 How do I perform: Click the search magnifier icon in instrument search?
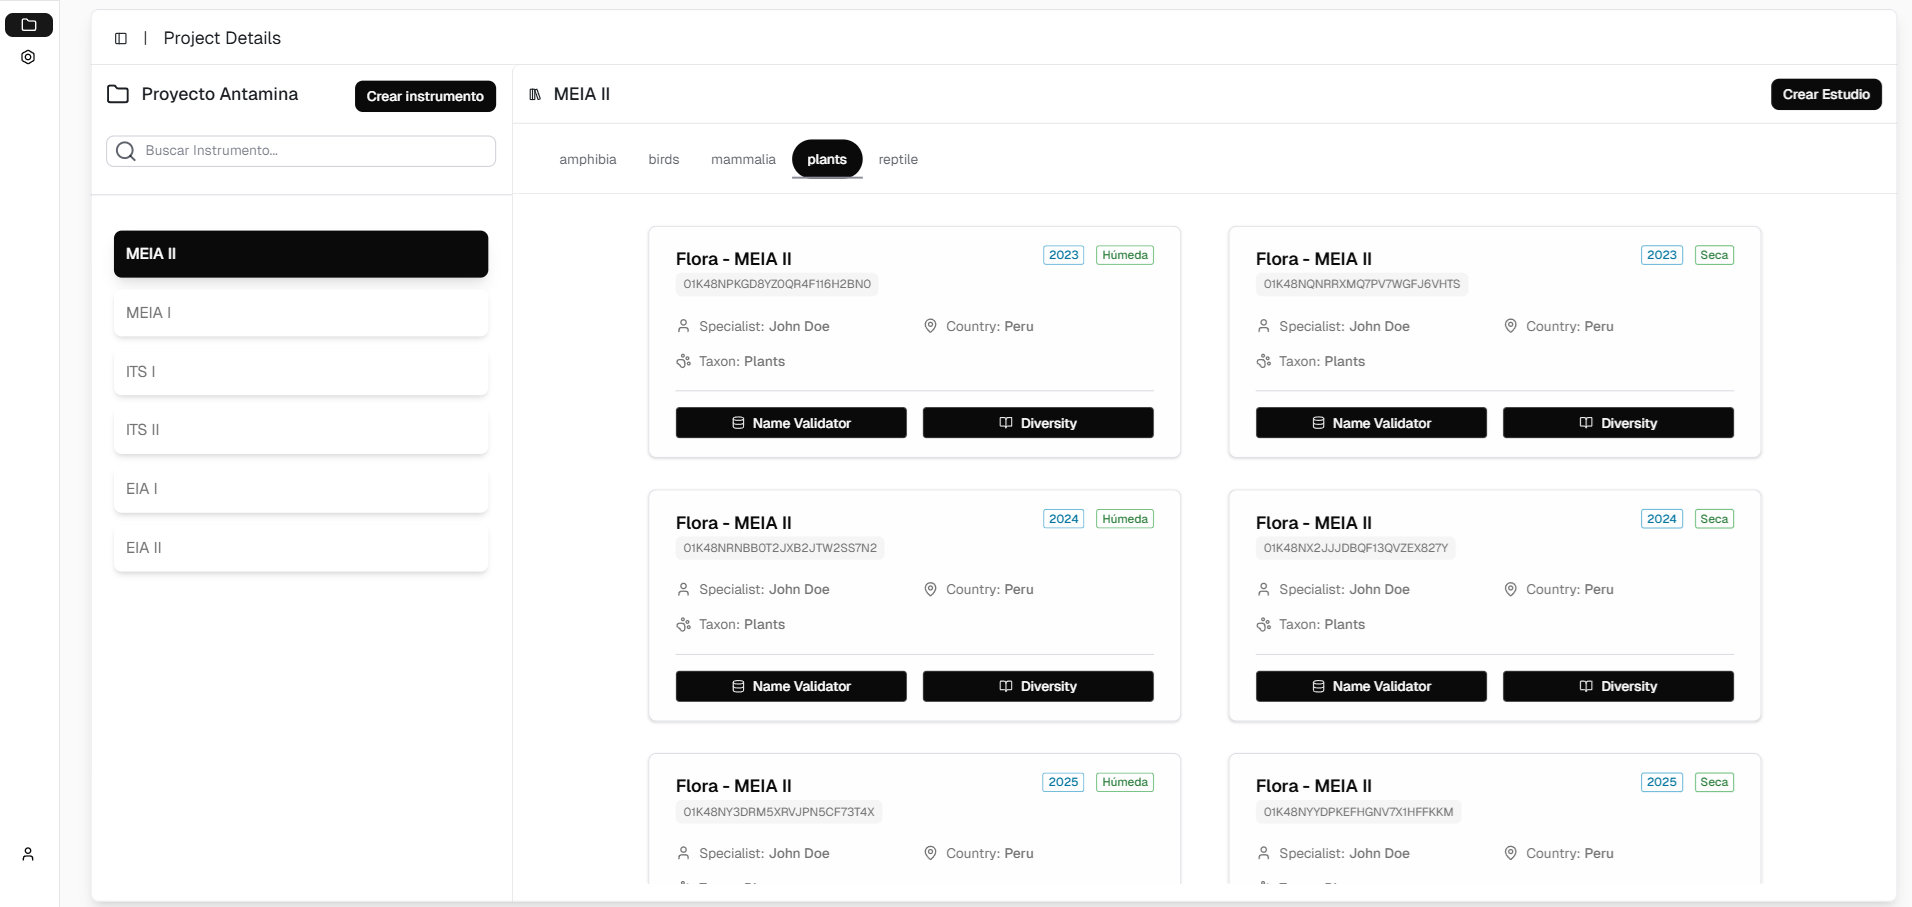pos(126,151)
